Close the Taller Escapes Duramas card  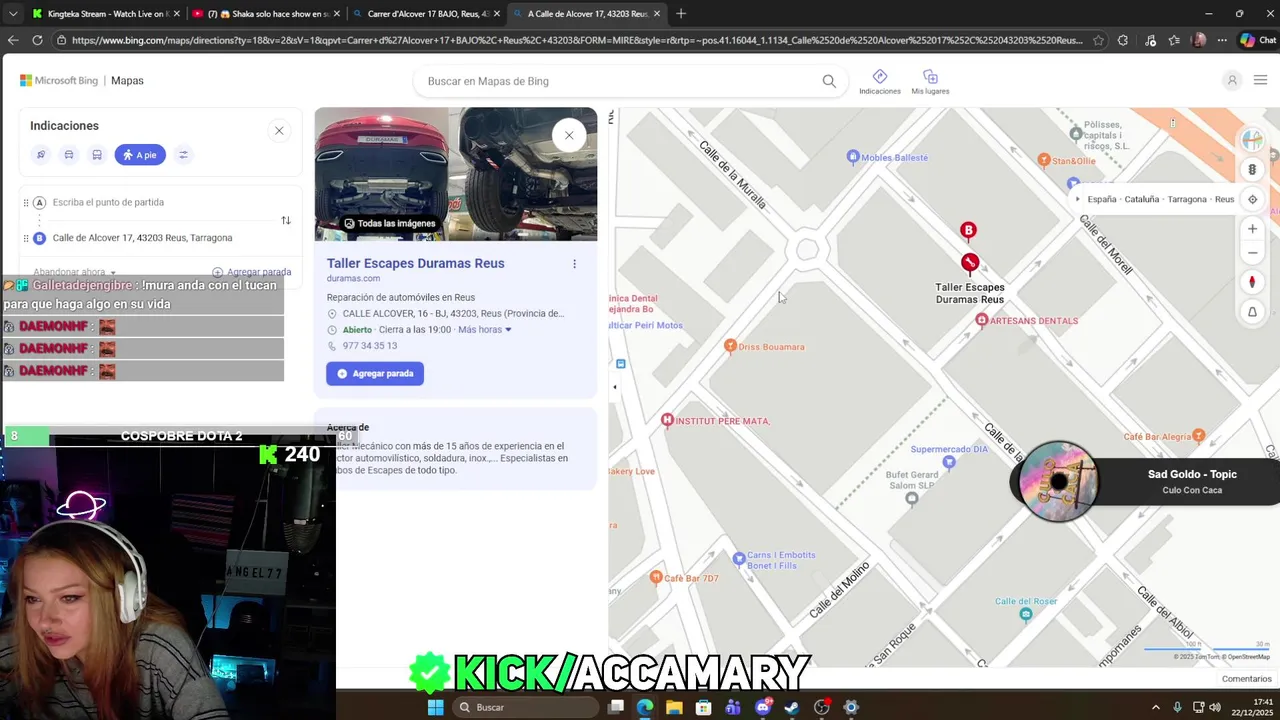click(x=569, y=135)
